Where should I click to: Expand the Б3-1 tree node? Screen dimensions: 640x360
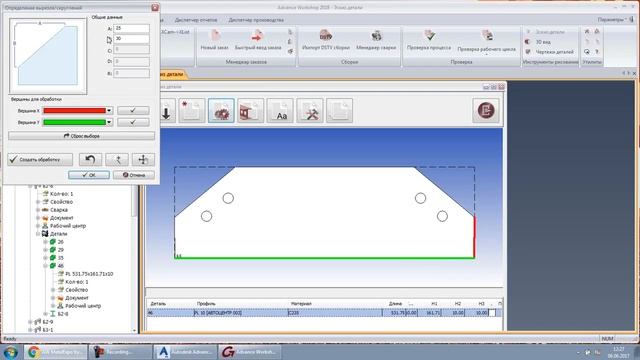(30, 329)
